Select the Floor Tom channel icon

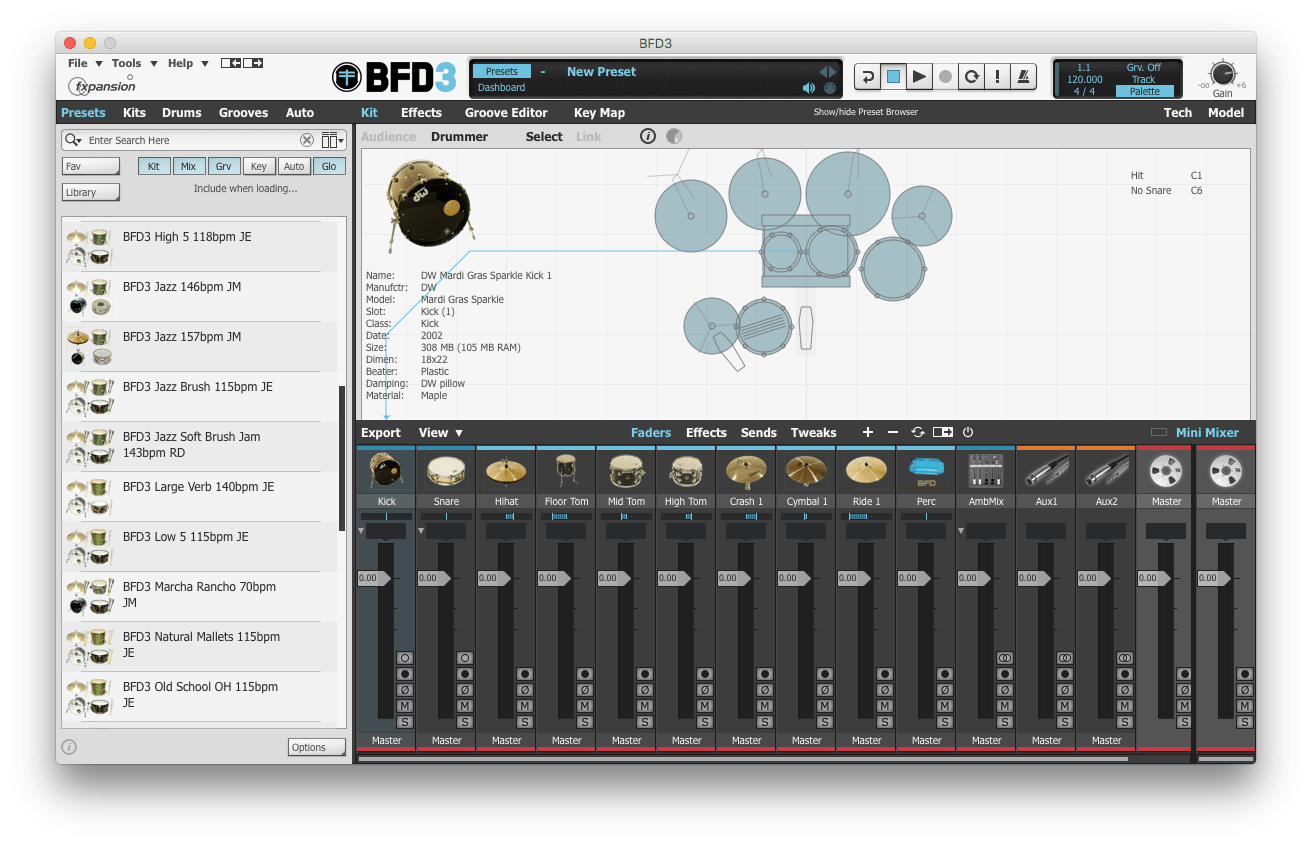tap(566, 471)
